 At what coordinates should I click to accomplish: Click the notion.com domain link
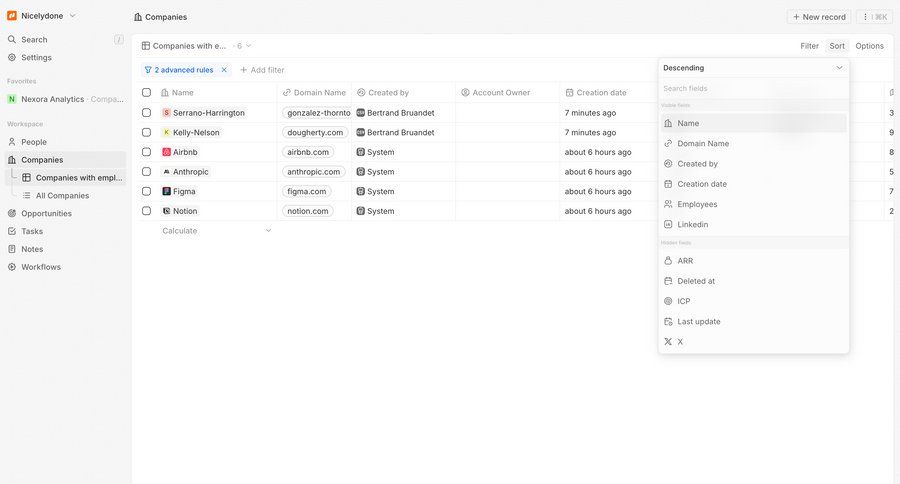point(308,211)
